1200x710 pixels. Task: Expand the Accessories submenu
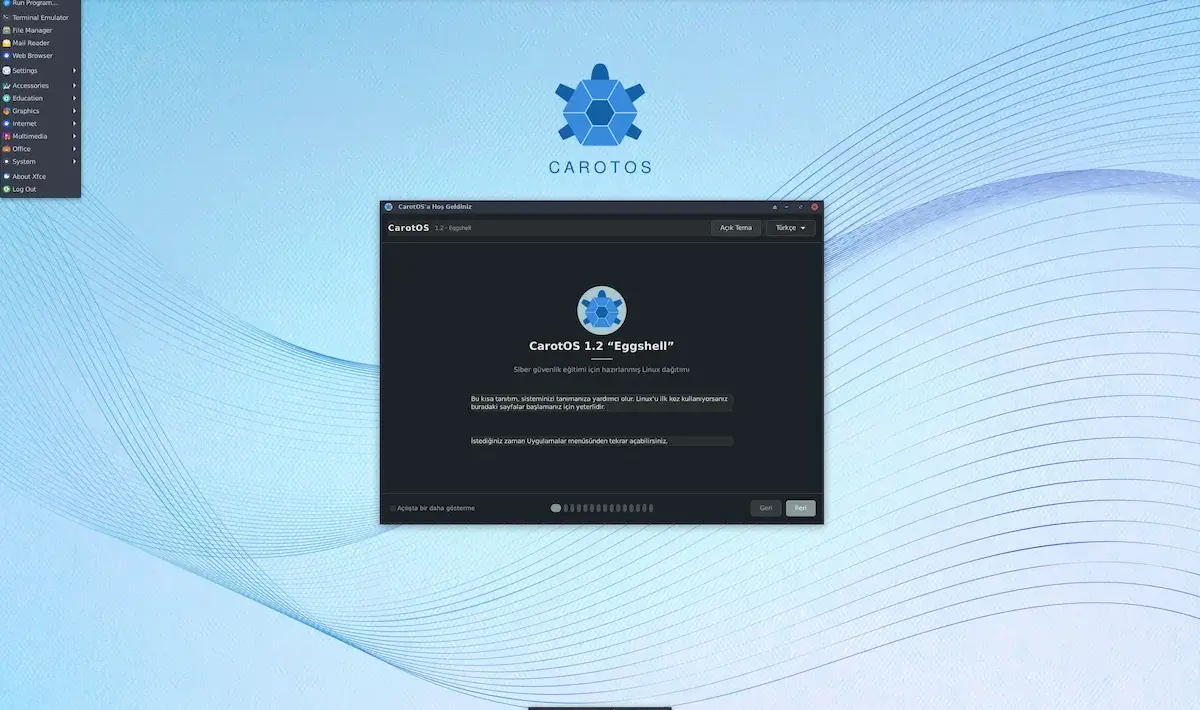40,86
